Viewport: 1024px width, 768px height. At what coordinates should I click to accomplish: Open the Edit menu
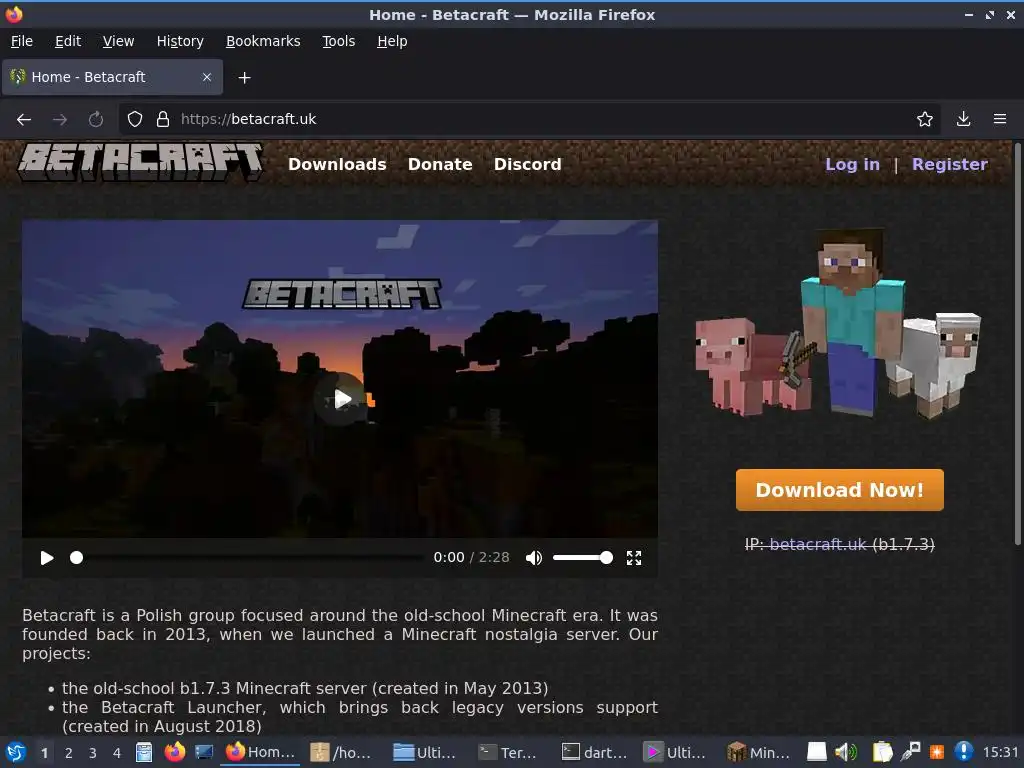pos(68,41)
